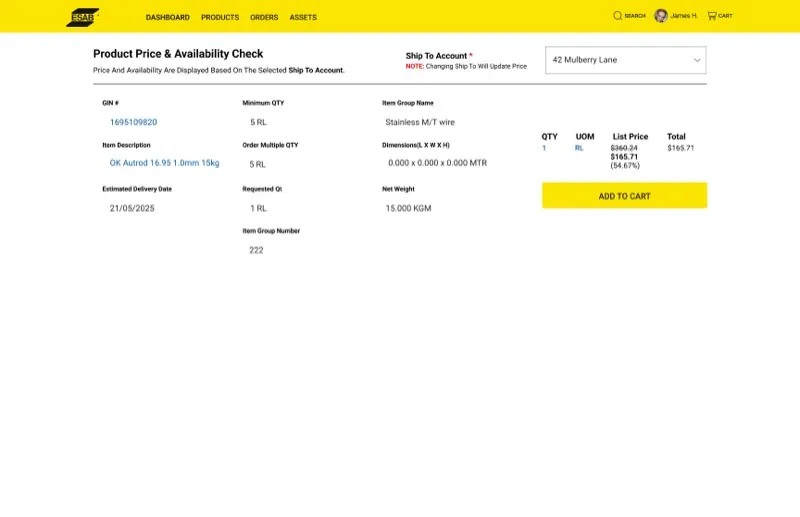Click the Product Price & Availability Check heading
The width and height of the screenshot is (800, 517).
178,54
